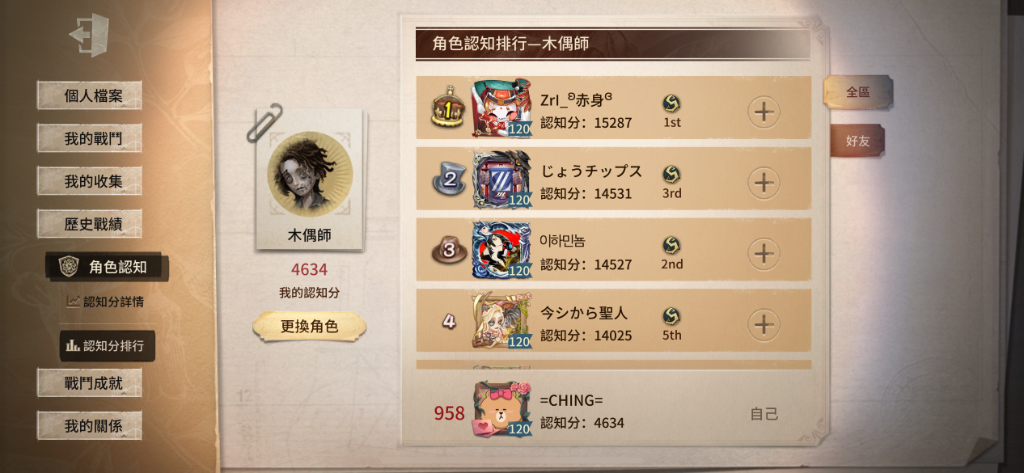Collapse the 角色認知 section
The height and width of the screenshot is (473, 1024).
coord(107,267)
